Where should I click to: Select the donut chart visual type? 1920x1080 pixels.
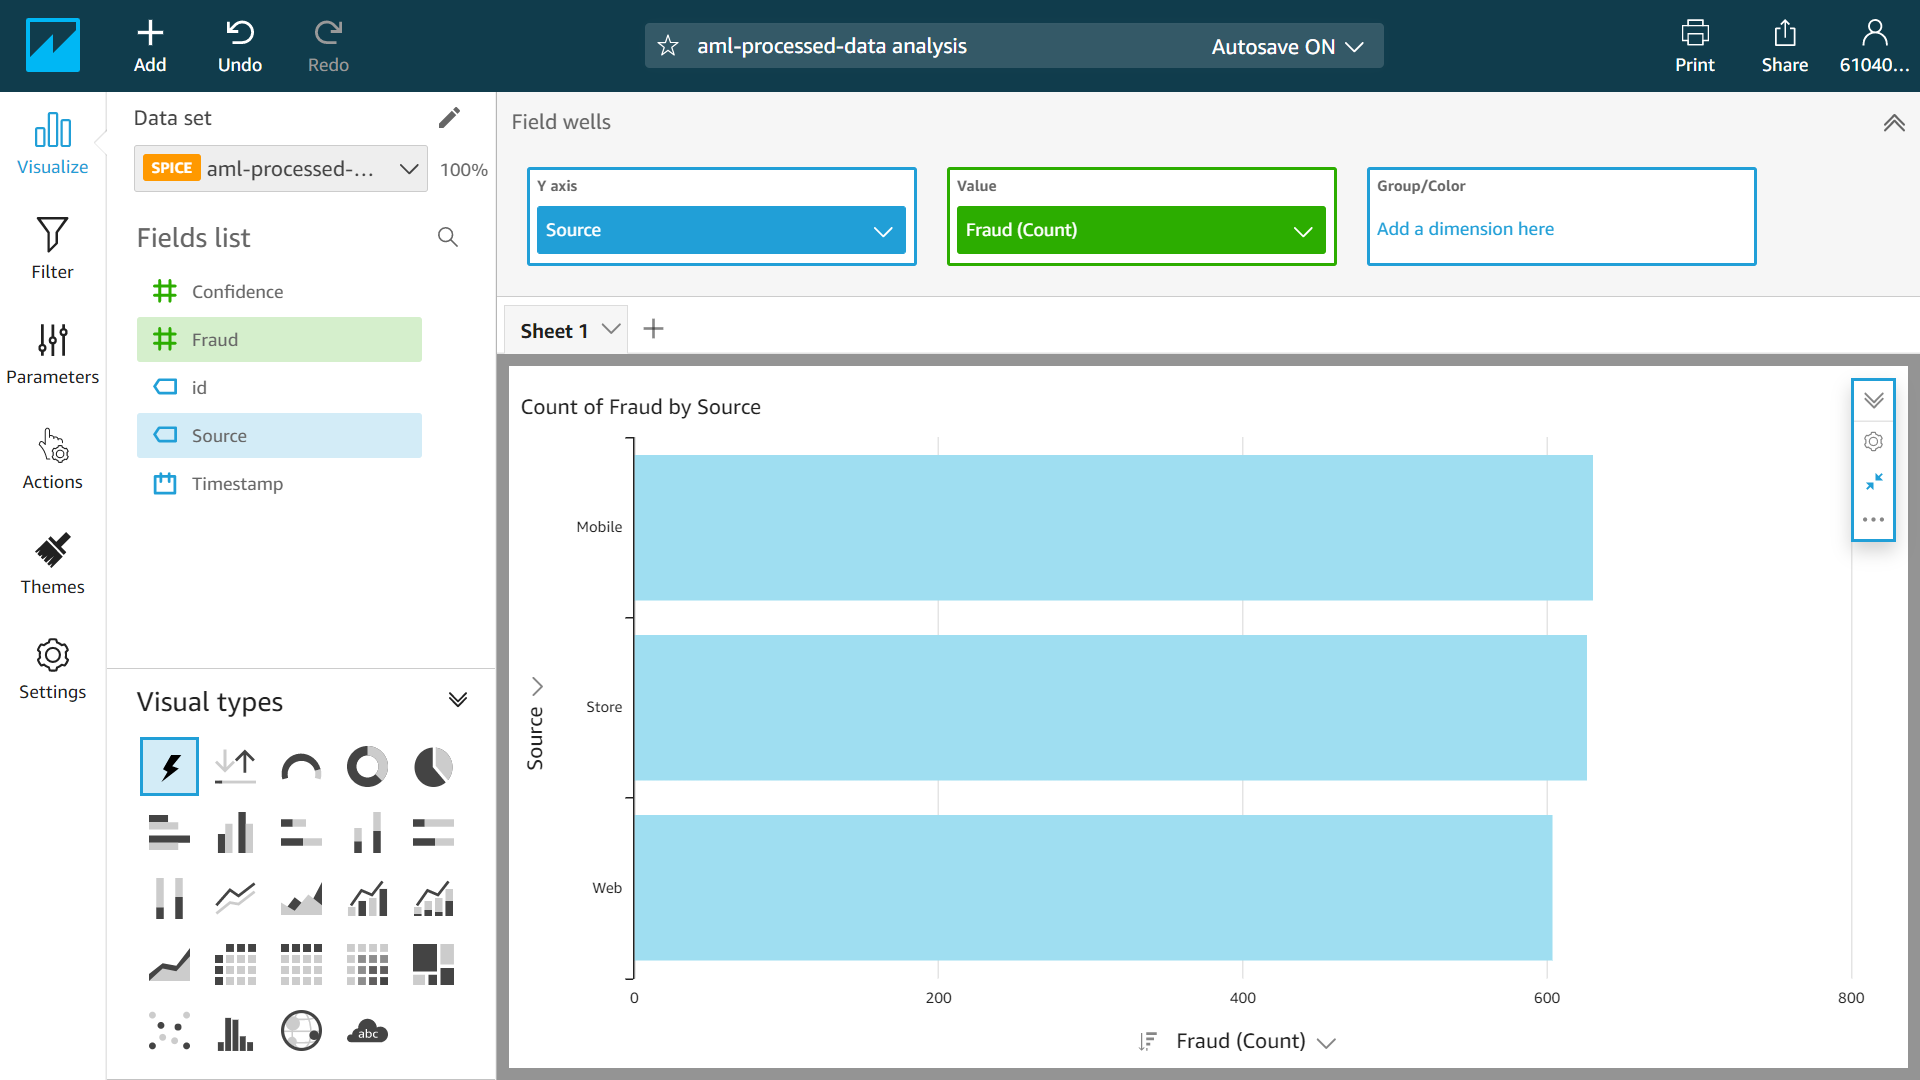367,767
